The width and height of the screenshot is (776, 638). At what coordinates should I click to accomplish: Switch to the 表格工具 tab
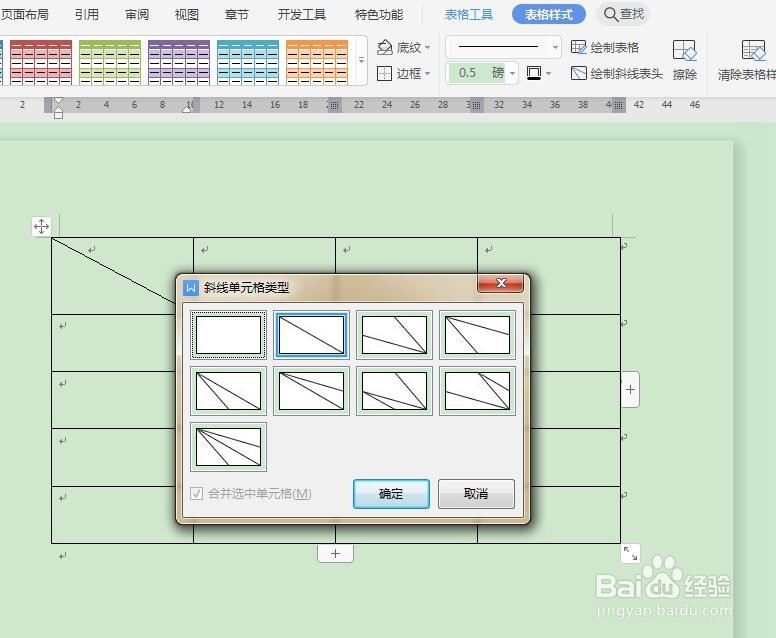point(469,14)
